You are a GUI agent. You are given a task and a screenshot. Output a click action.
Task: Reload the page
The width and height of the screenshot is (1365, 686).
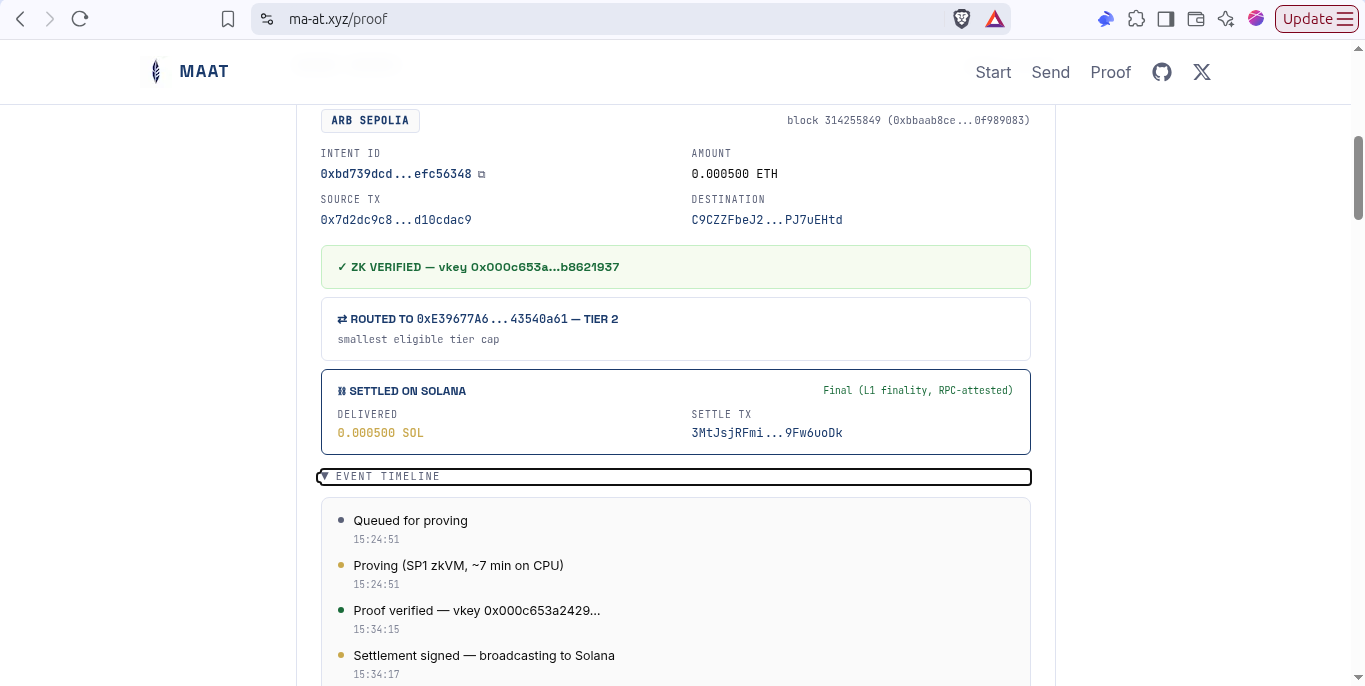pyautogui.click(x=80, y=19)
